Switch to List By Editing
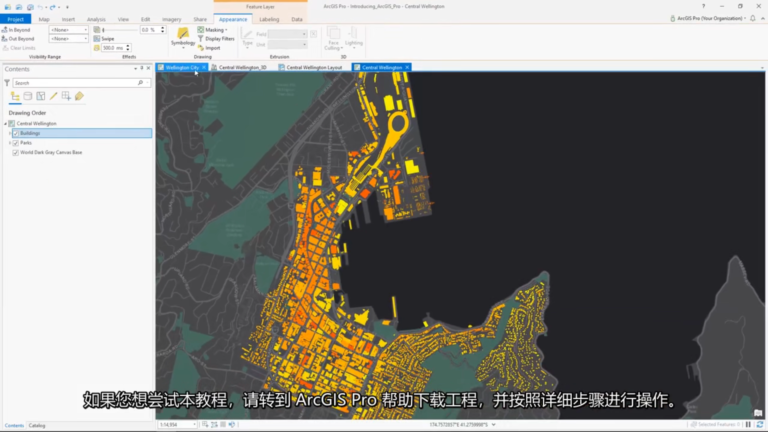The width and height of the screenshot is (768, 432). pyautogui.click(x=53, y=96)
